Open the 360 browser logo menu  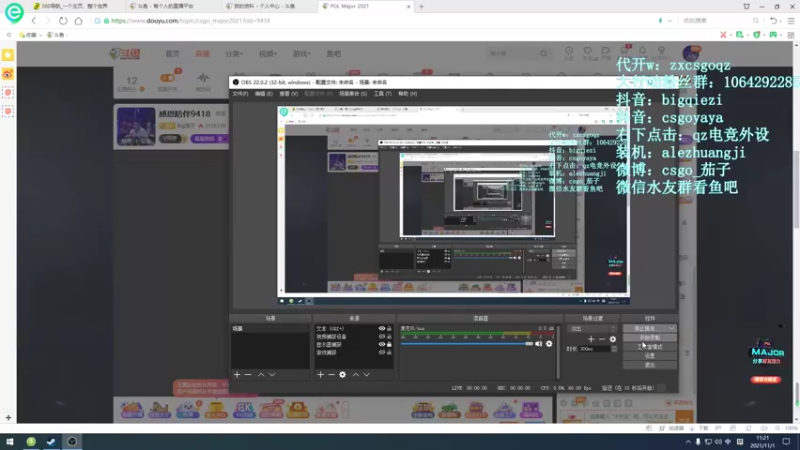click(x=14, y=12)
